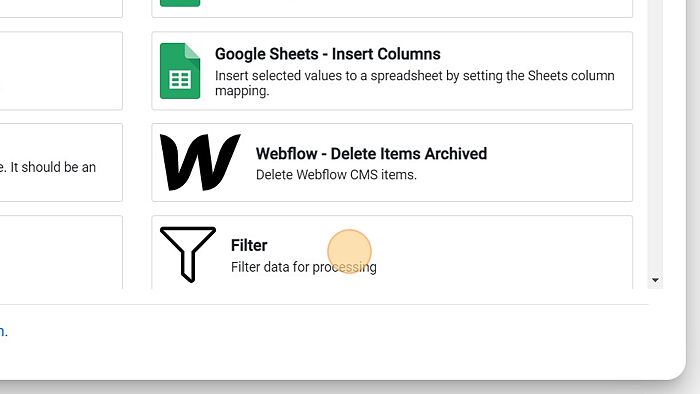The image size is (700, 394).
Task: Select the blank left card beside Filter
Action: coord(61,253)
